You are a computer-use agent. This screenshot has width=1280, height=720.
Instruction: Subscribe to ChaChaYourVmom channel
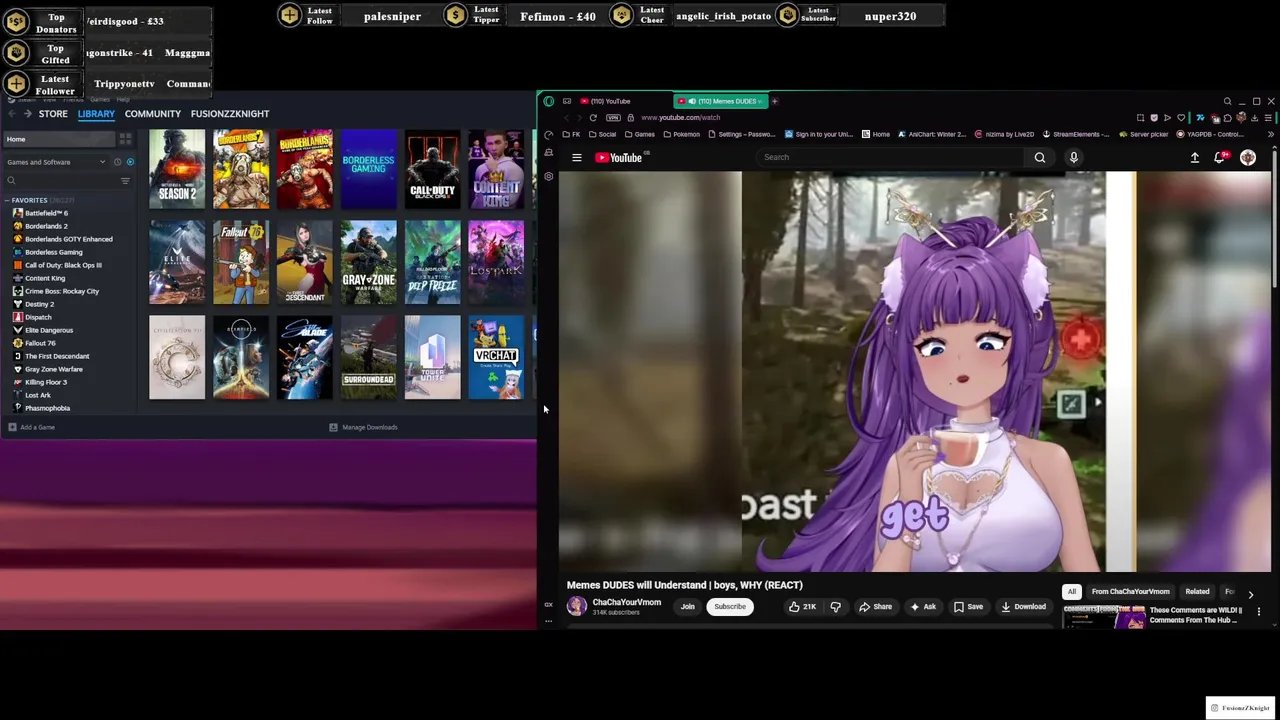pos(729,606)
